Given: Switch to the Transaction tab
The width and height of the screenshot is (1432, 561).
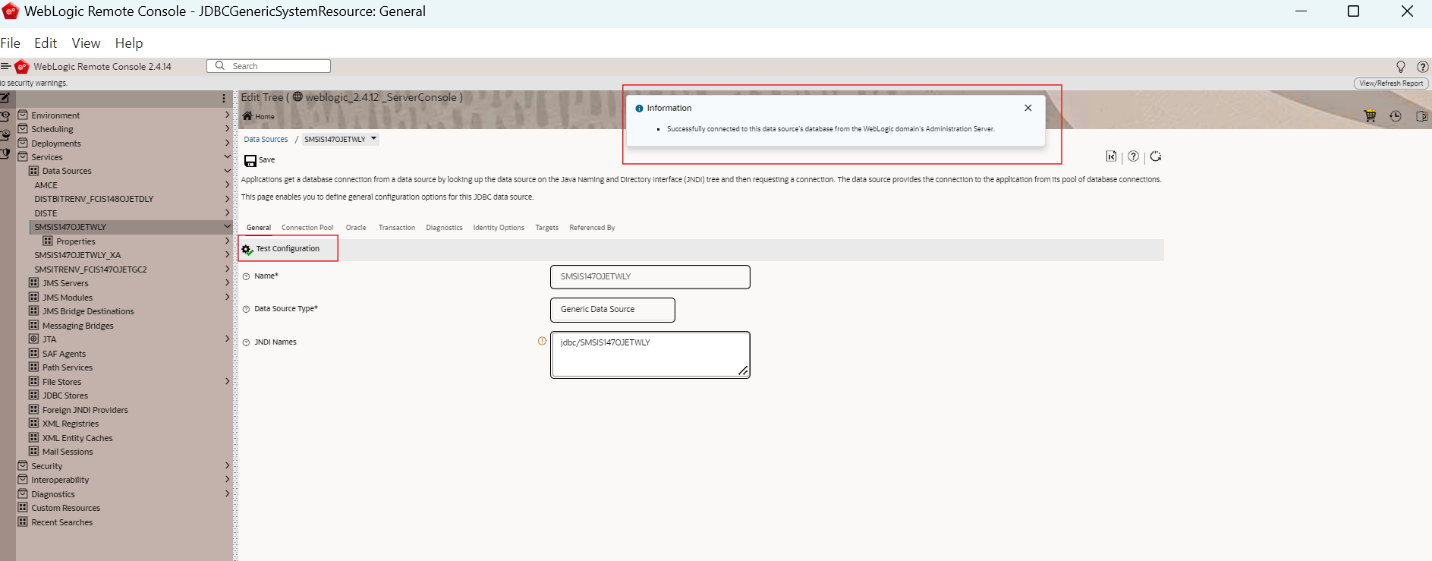Looking at the screenshot, I should coord(397,228).
